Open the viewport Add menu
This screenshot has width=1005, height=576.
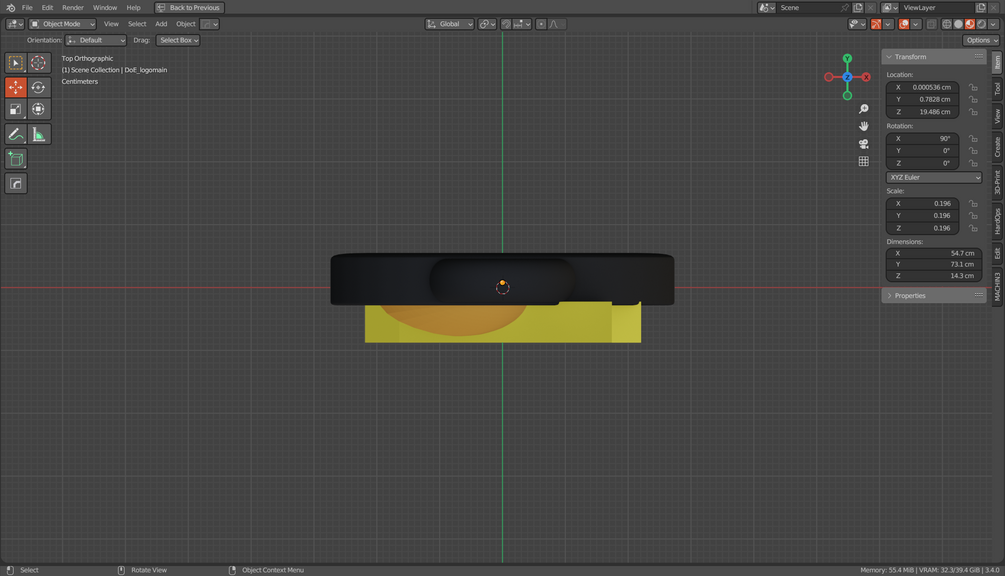(161, 24)
